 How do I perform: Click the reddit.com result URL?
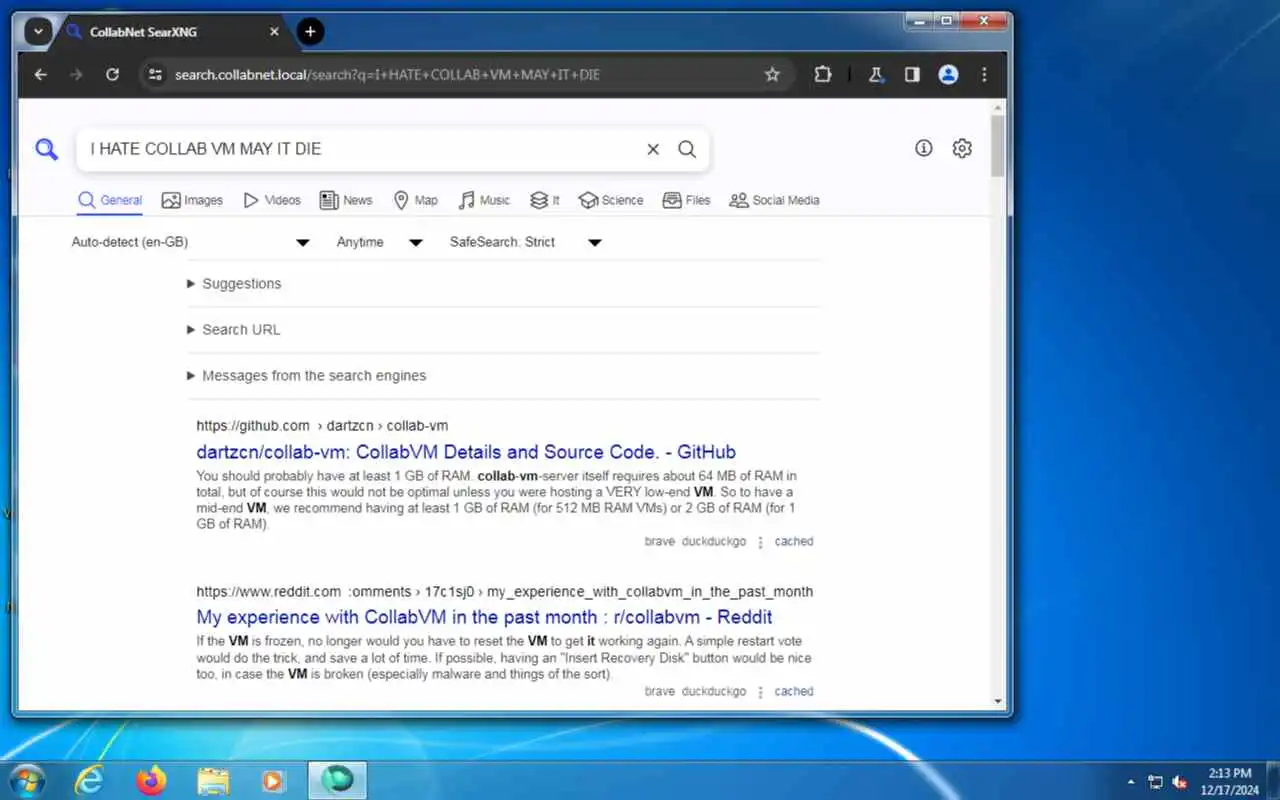point(505,592)
